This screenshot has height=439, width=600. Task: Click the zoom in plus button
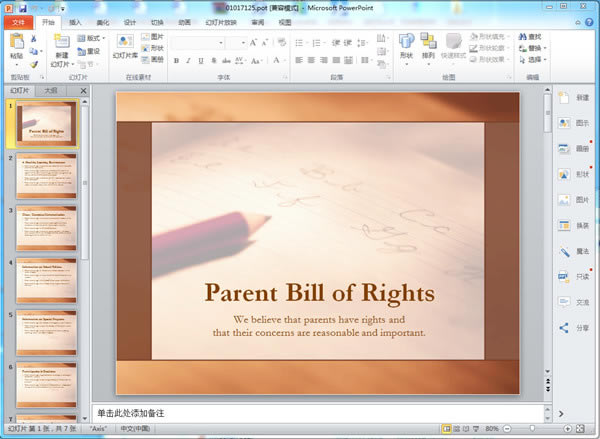567,429
